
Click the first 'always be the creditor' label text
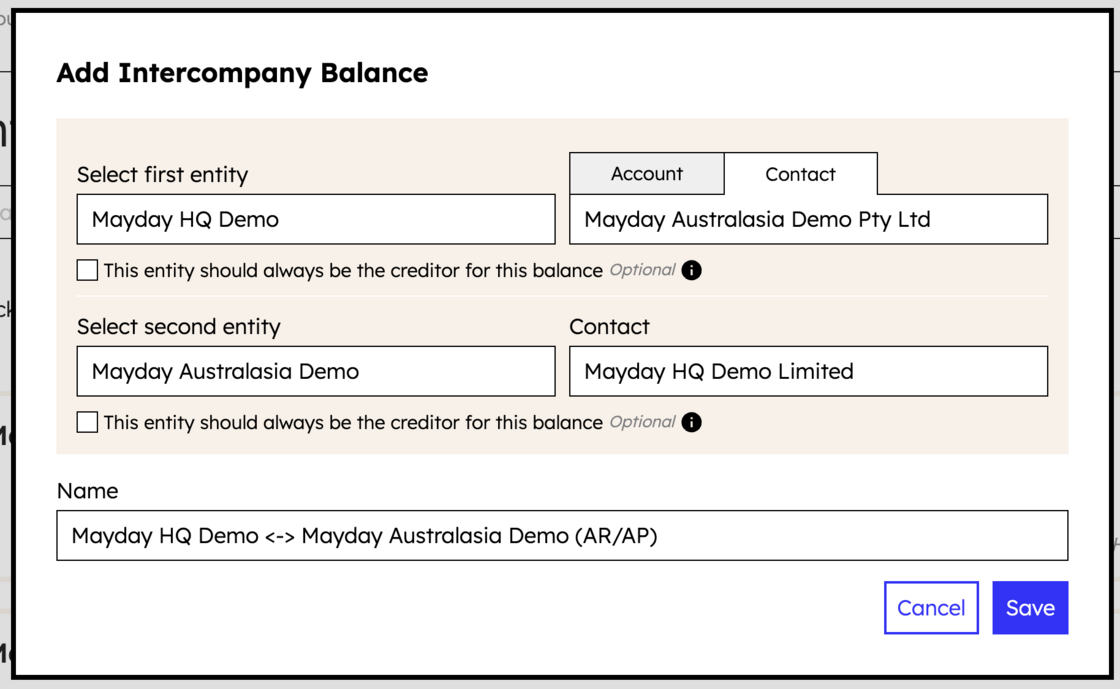pos(353,271)
